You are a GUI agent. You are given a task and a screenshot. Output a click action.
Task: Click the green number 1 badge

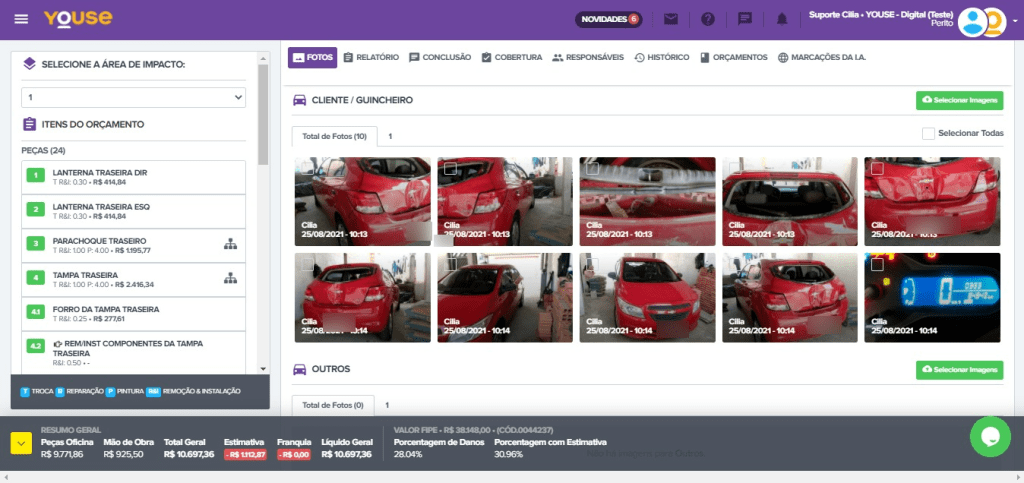click(x=35, y=175)
